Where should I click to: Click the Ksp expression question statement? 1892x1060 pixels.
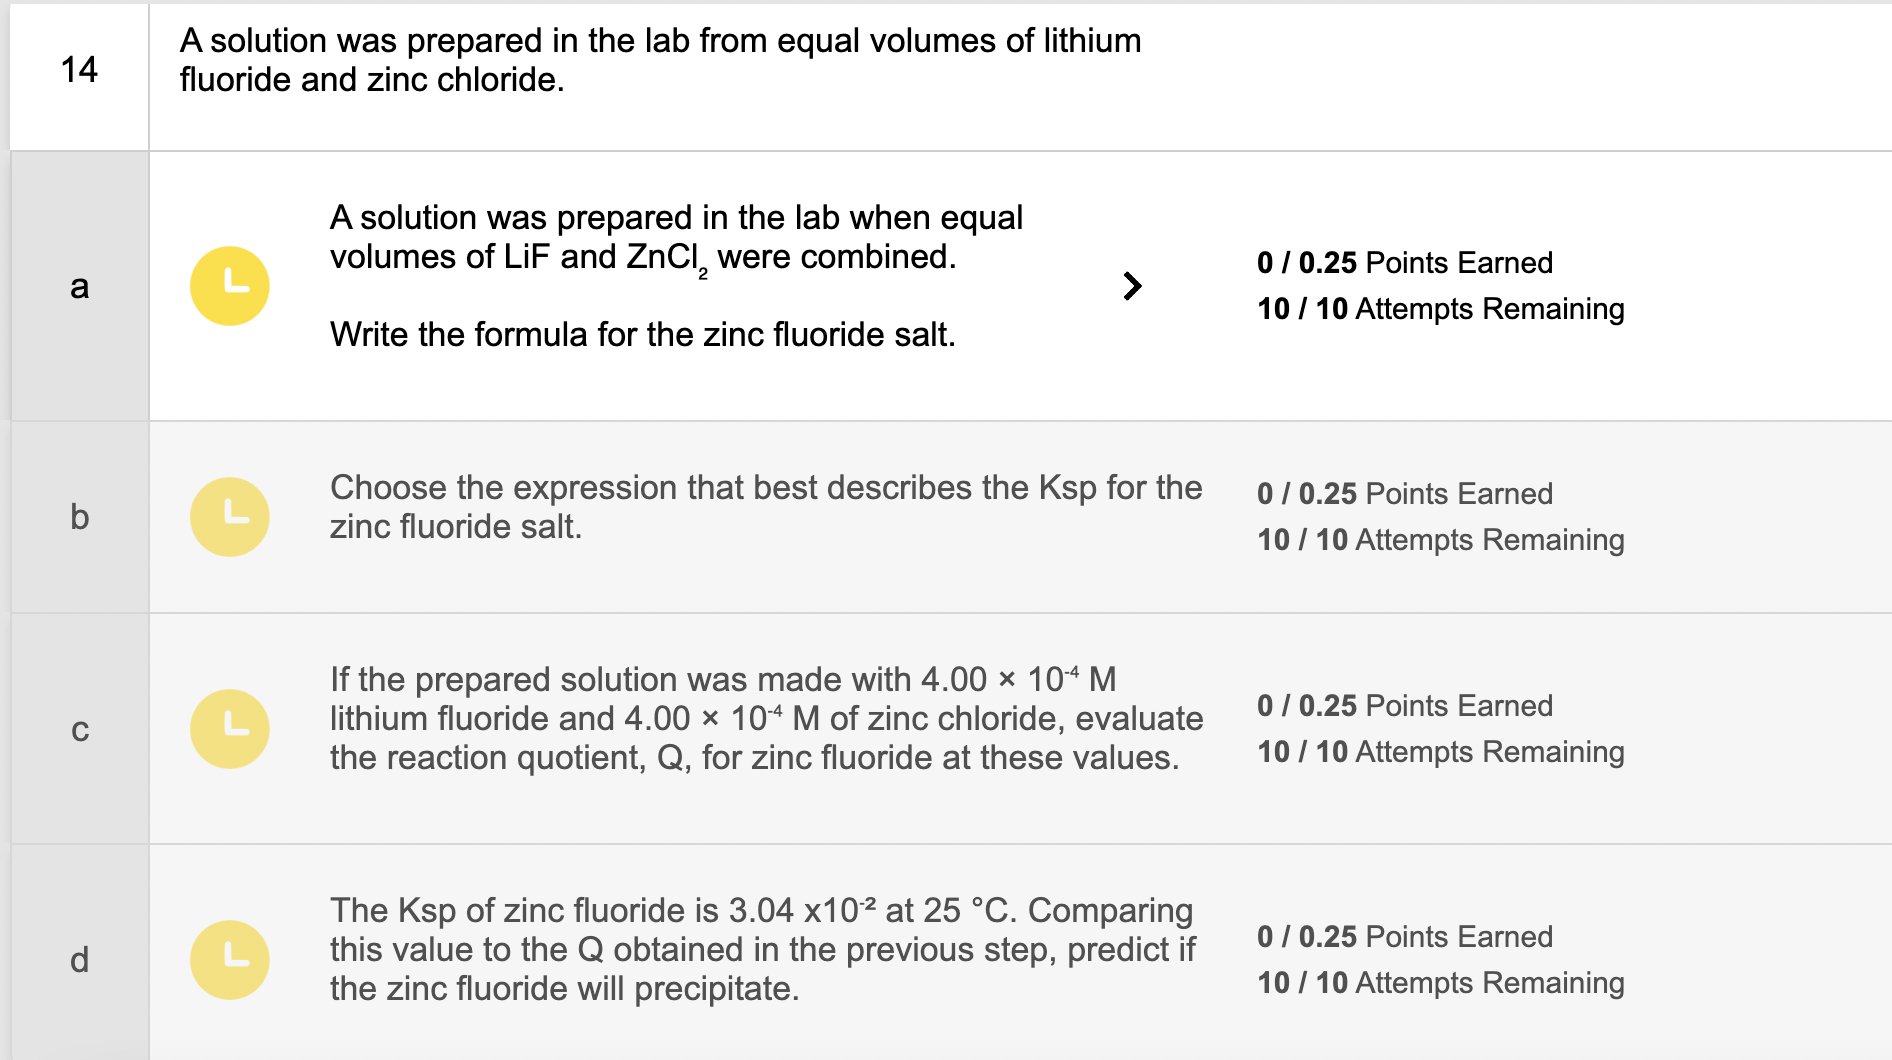[766, 507]
